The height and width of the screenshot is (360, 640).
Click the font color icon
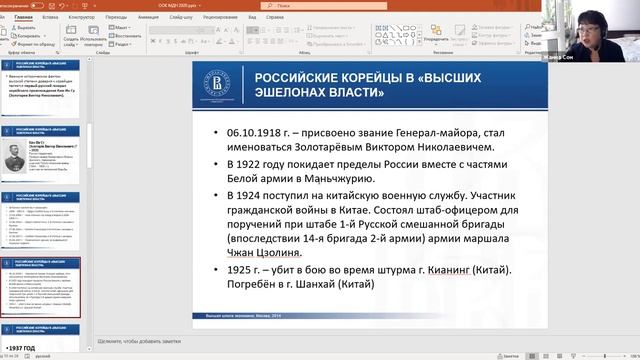click(x=231, y=41)
